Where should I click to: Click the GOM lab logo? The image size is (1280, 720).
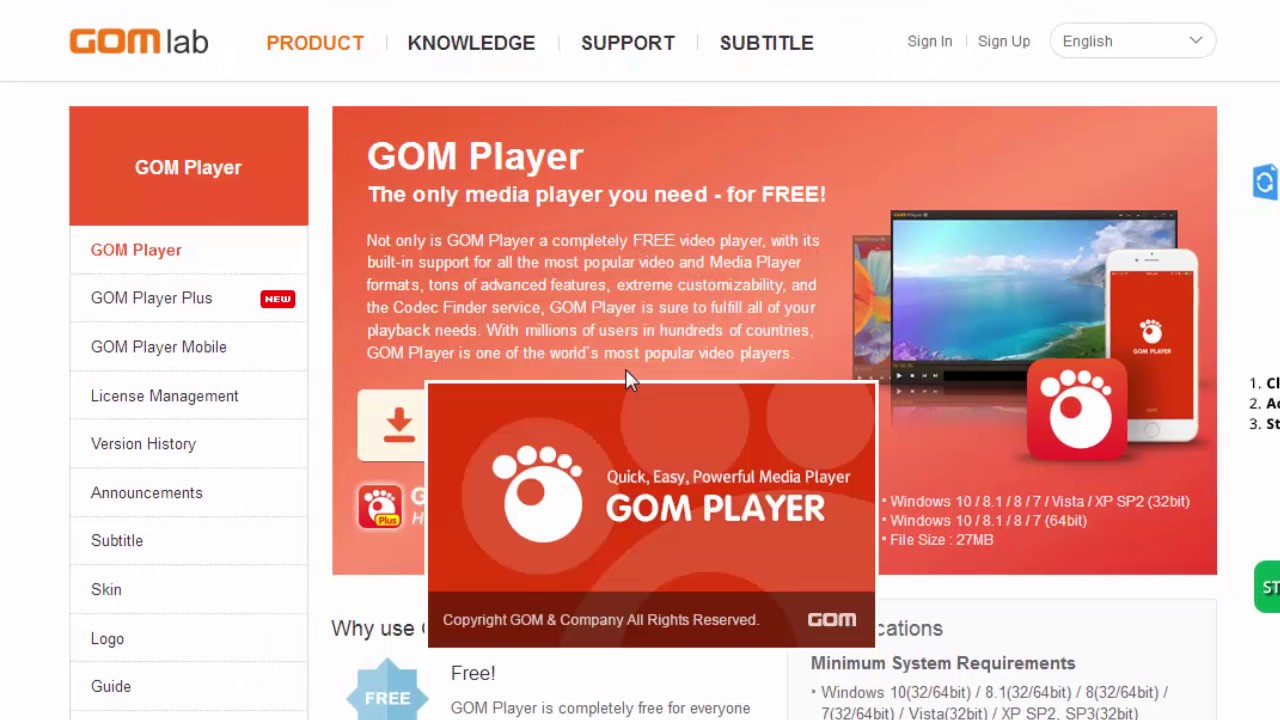[138, 41]
